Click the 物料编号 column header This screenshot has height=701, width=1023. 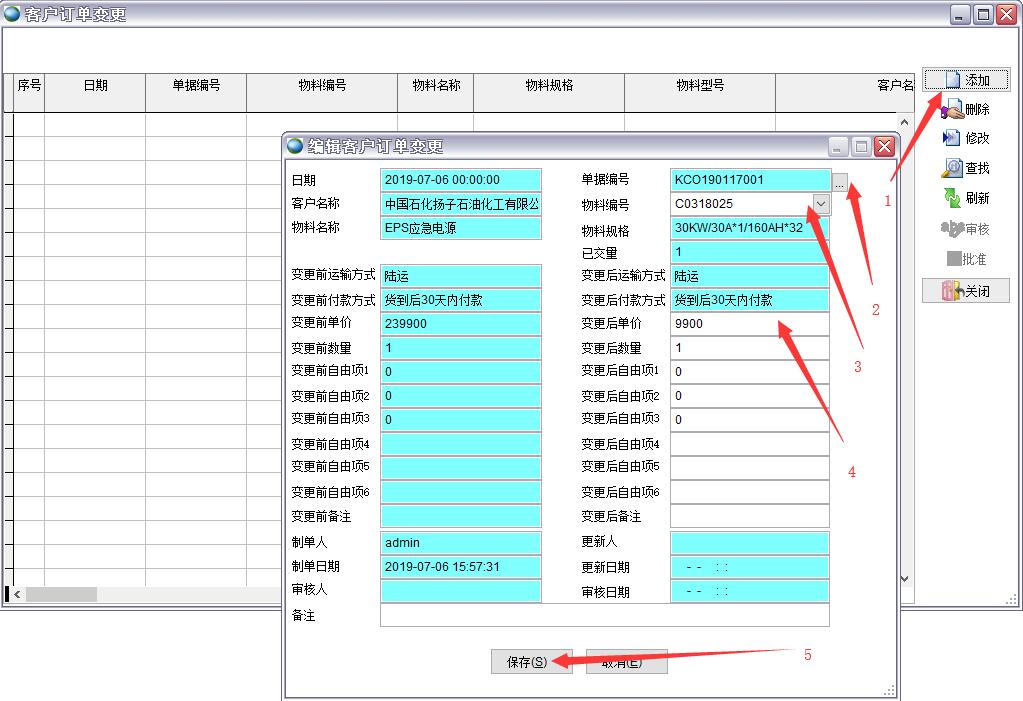tap(322, 86)
